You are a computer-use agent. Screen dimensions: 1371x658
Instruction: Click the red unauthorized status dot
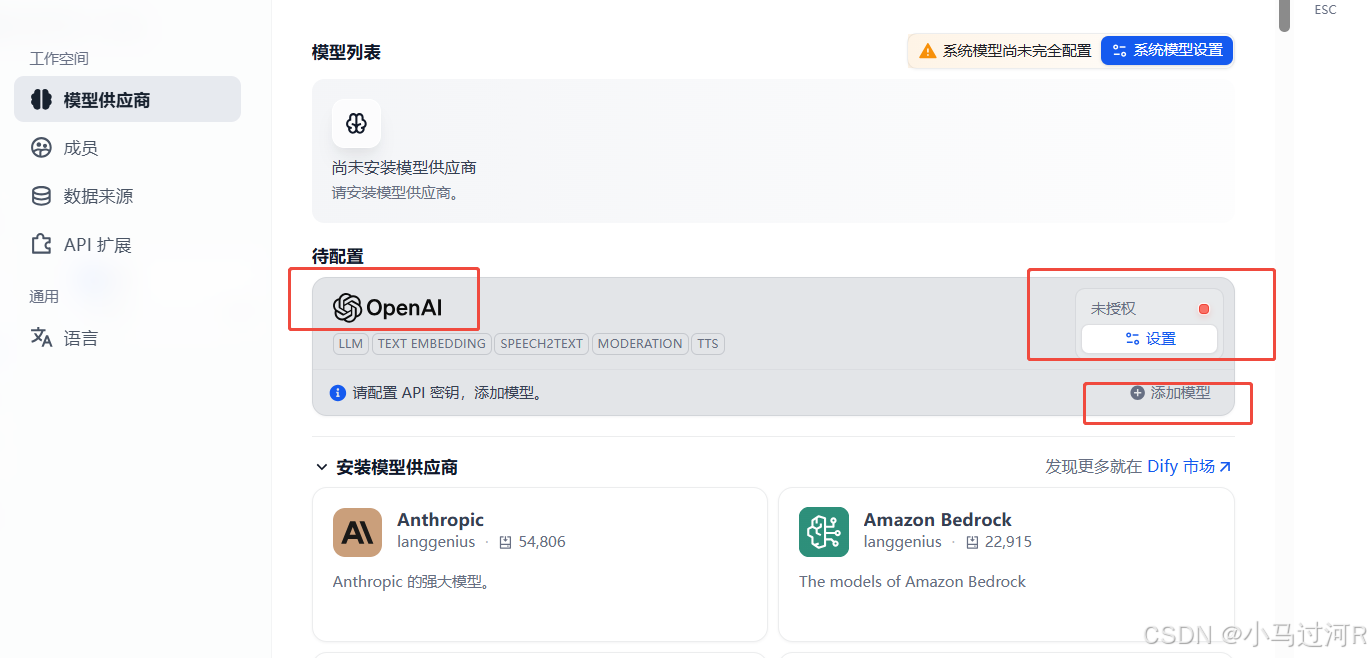tap(1204, 309)
